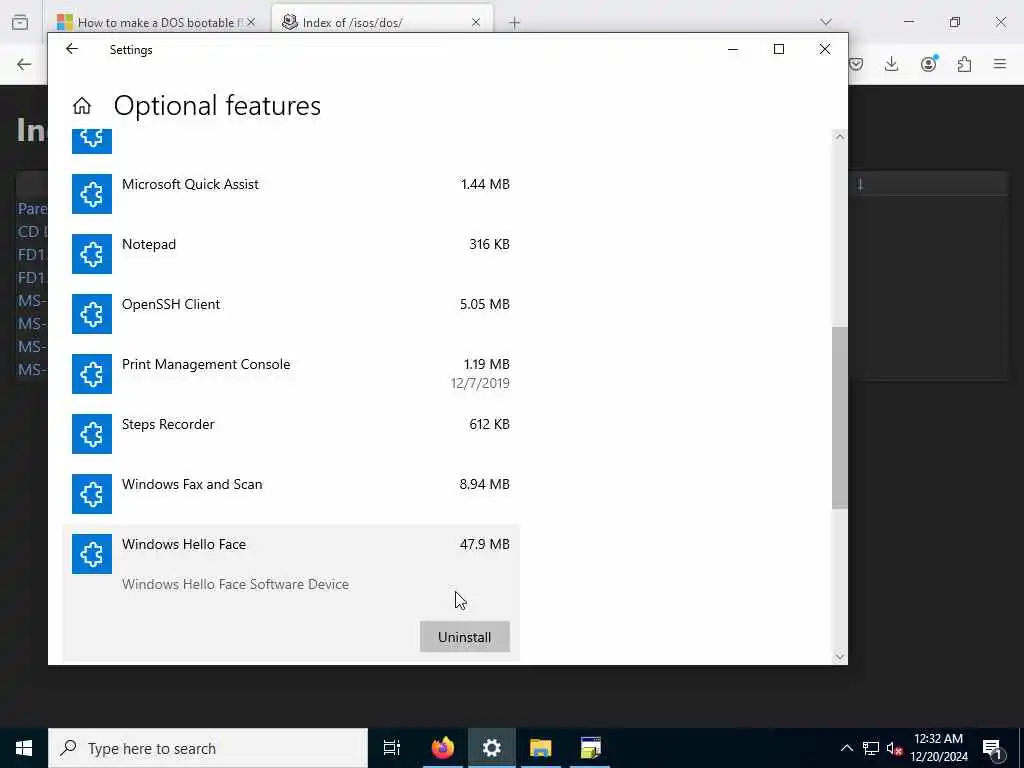1024x768 pixels.
Task: Select the Notepad feature name
Action: [x=149, y=244]
